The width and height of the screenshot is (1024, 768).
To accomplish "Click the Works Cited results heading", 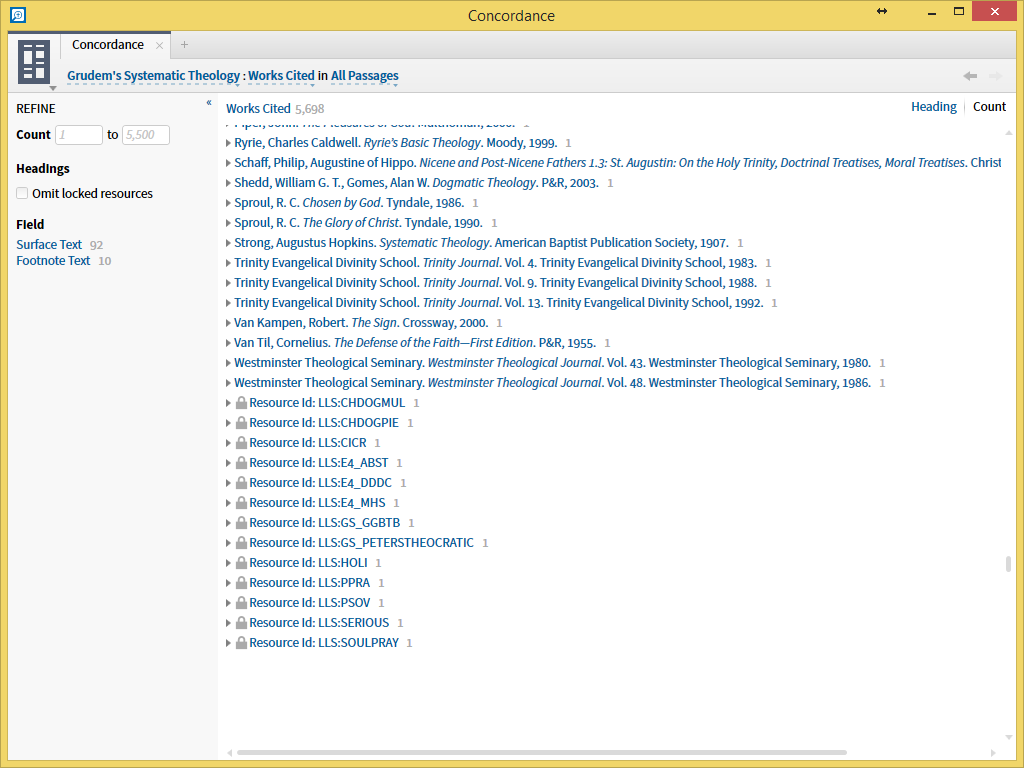I will [x=258, y=108].
